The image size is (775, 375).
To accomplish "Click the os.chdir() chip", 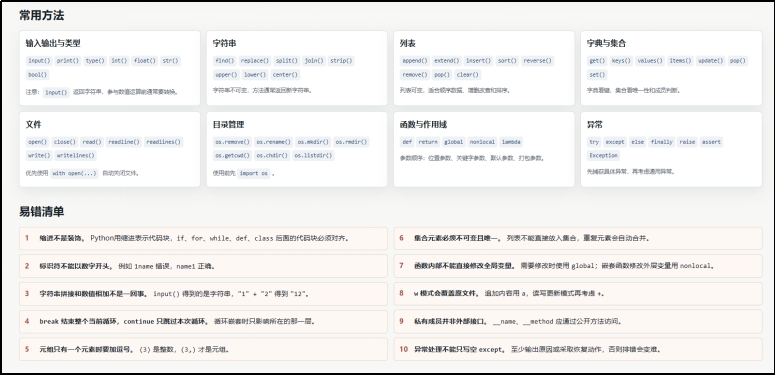I will (x=272, y=155).
